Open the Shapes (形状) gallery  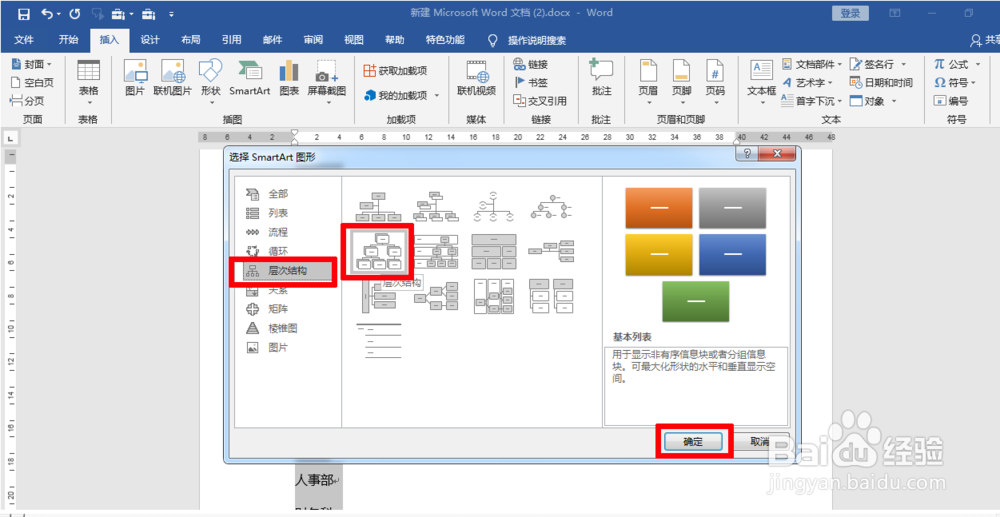click(x=210, y=81)
